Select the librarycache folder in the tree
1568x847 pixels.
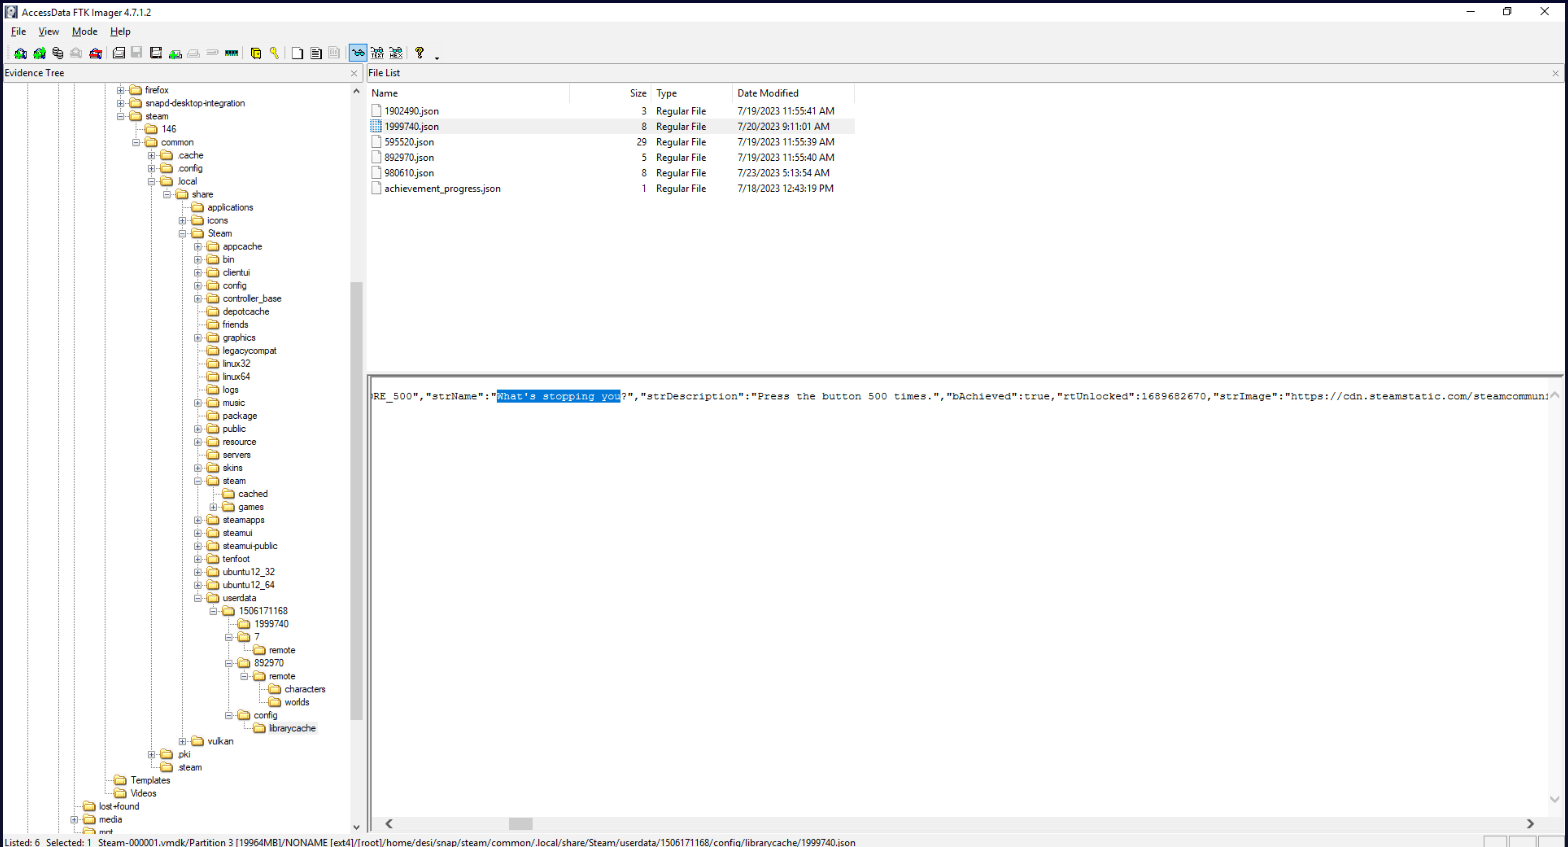click(292, 728)
